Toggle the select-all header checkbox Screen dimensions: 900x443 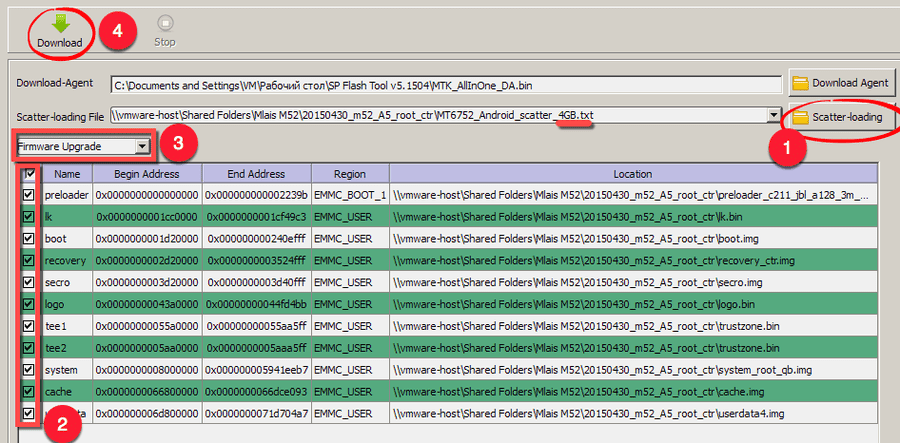pos(29,173)
